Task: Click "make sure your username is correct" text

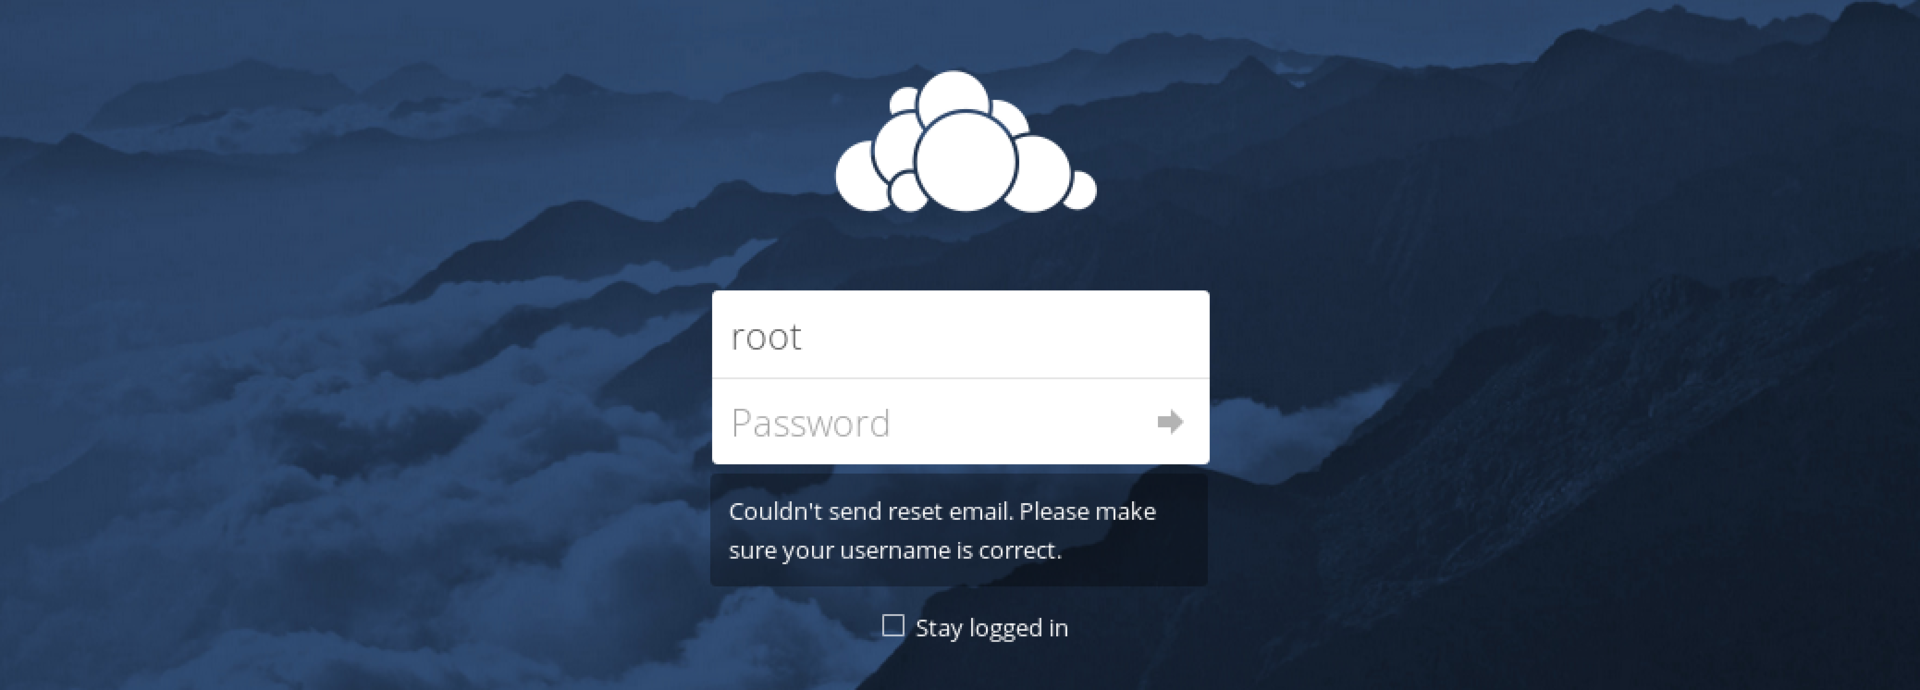Action: [x=942, y=531]
